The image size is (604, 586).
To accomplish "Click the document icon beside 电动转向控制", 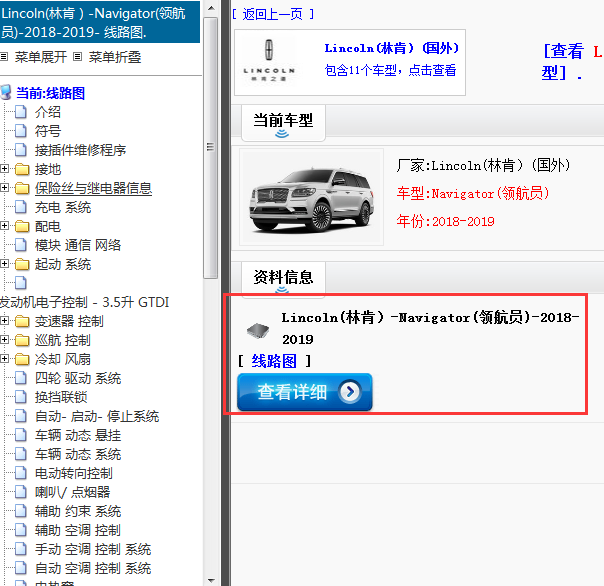I will point(21,473).
